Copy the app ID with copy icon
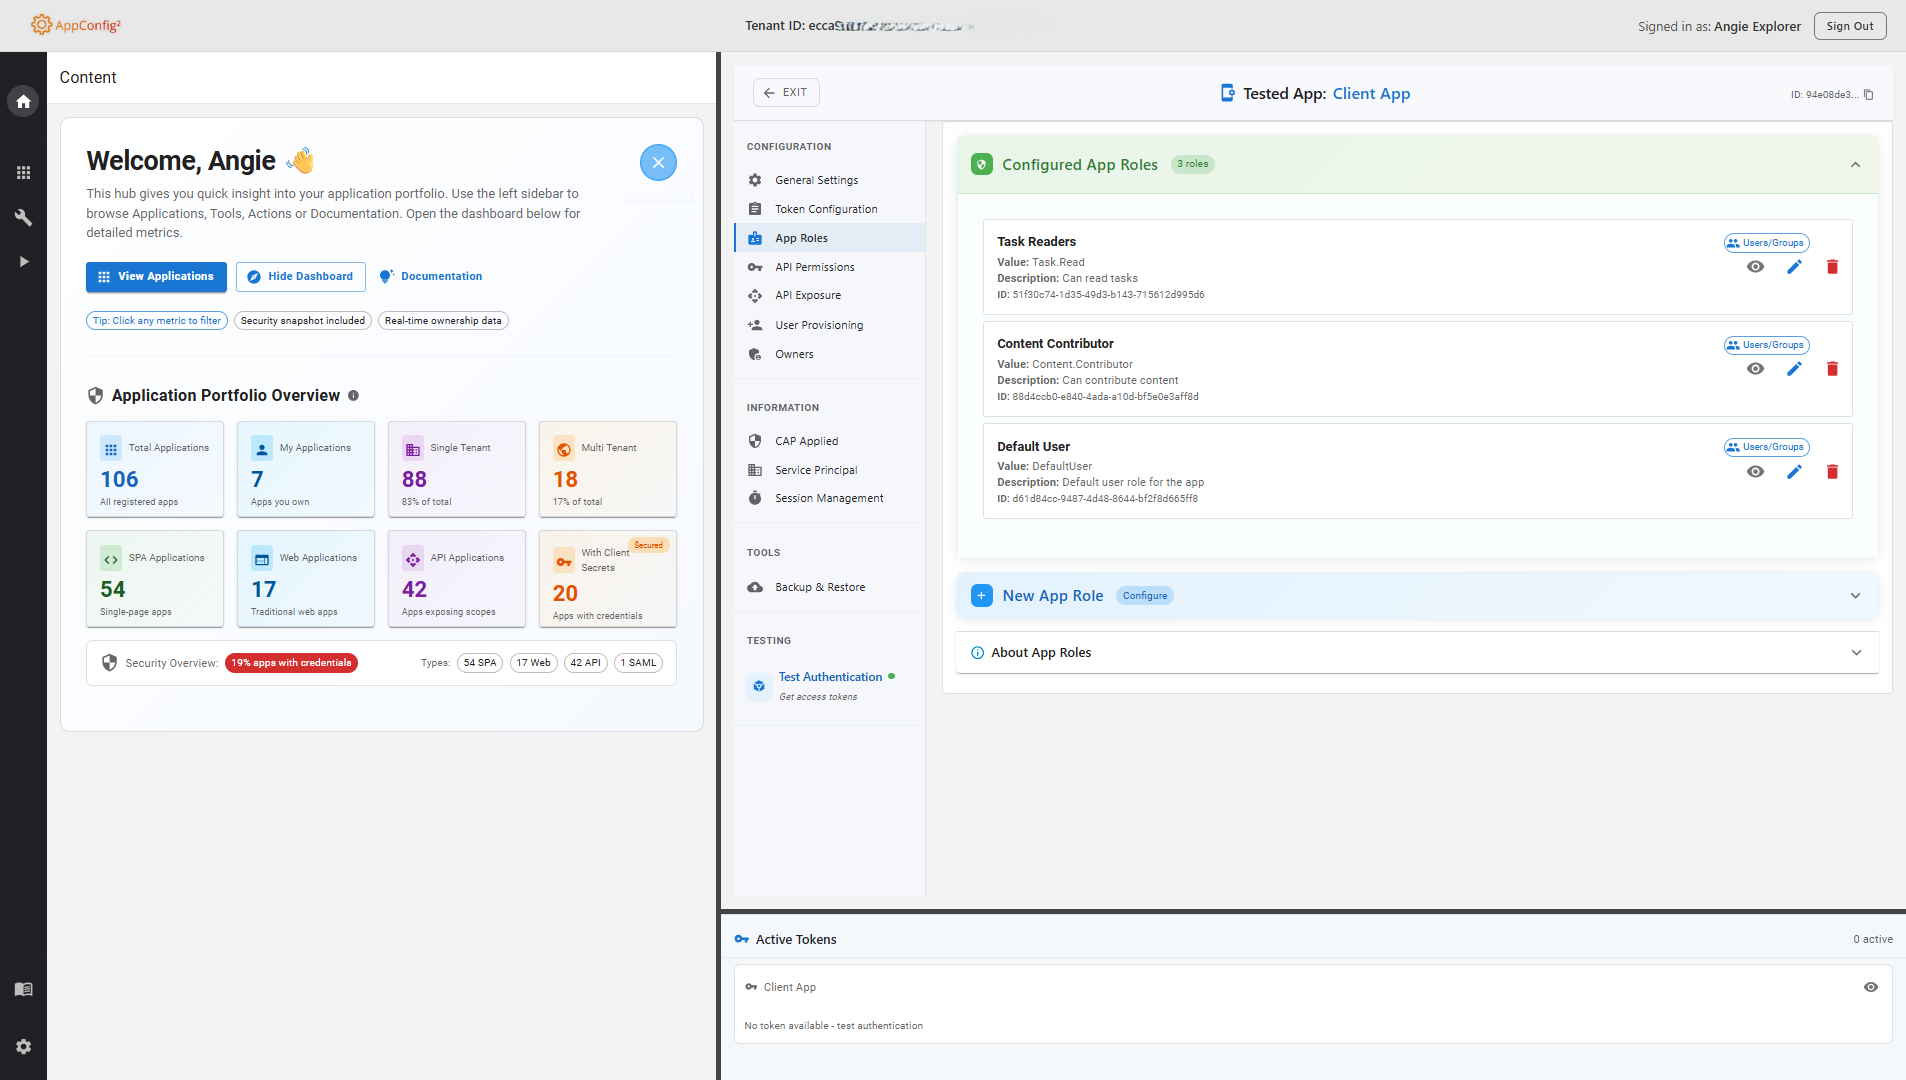Screen dimensions: 1906x1080 [x=1868, y=95]
